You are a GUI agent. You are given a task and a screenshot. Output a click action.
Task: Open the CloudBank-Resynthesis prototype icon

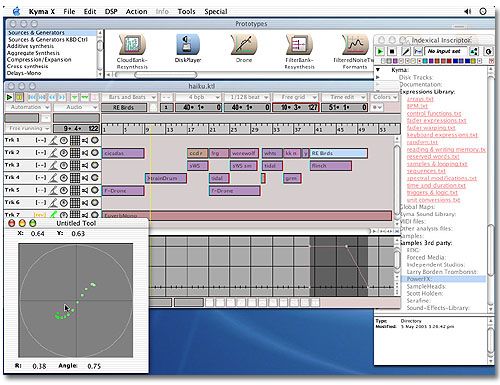click(x=132, y=45)
